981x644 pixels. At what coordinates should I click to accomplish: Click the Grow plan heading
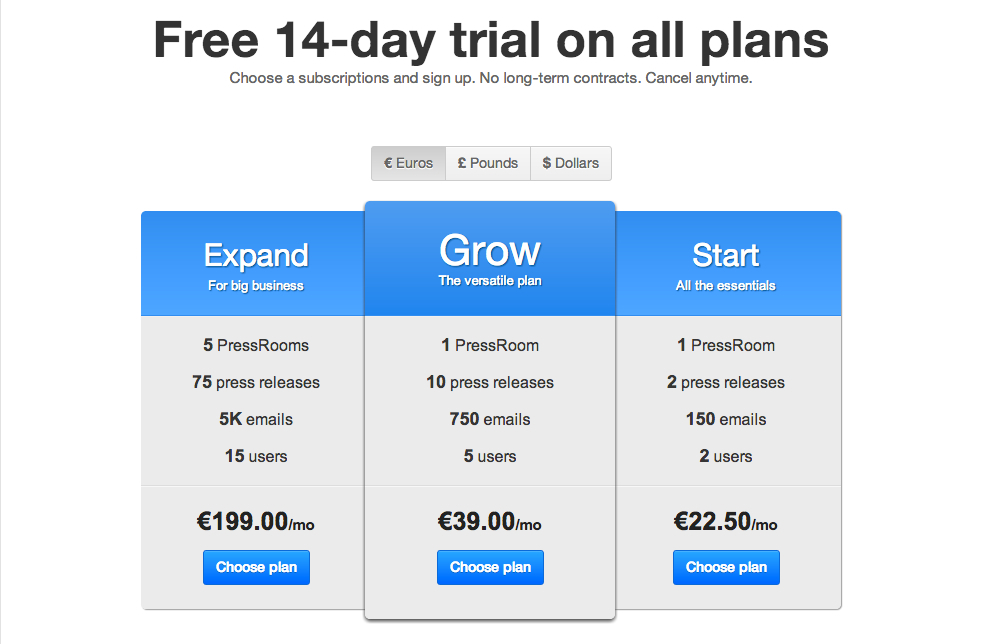click(x=490, y=250)
